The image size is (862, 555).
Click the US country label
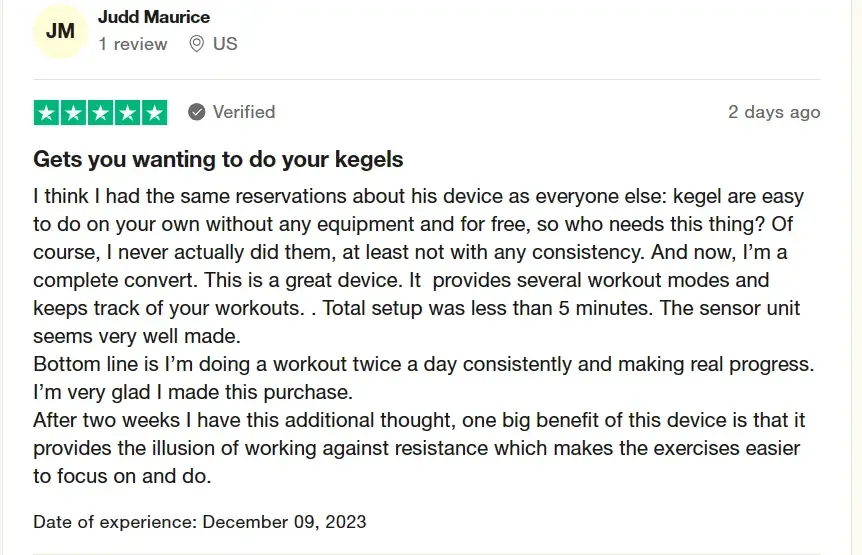(x=225, y=44)
